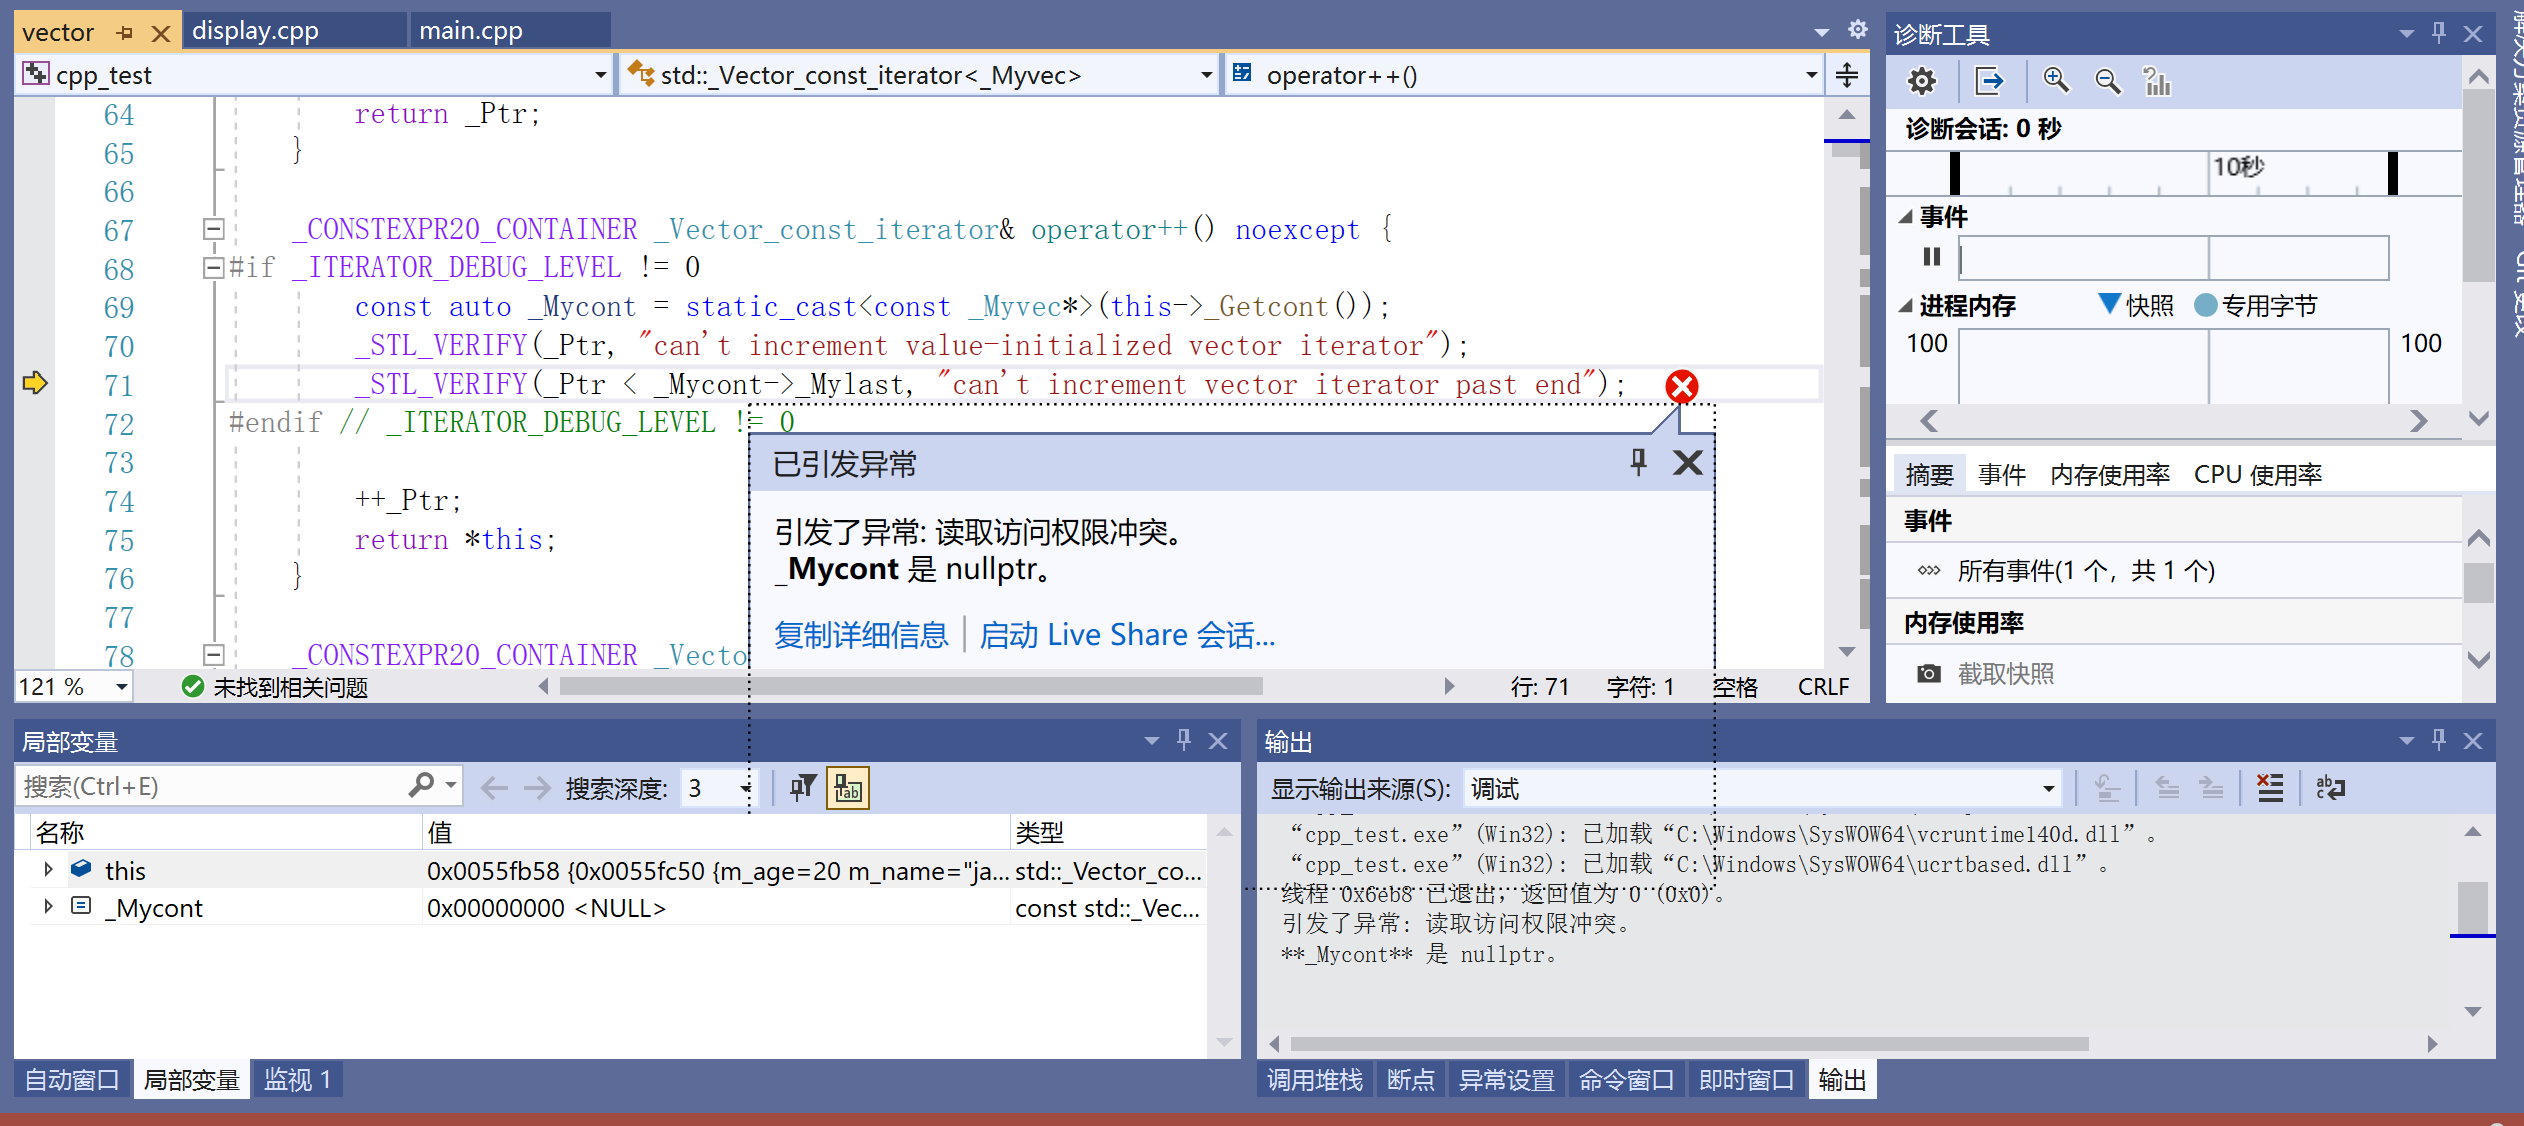Zoom out on the diagnostics timeline
The width and height of the screenshot is (2524, 1126).
click(x=2108, y=81)
